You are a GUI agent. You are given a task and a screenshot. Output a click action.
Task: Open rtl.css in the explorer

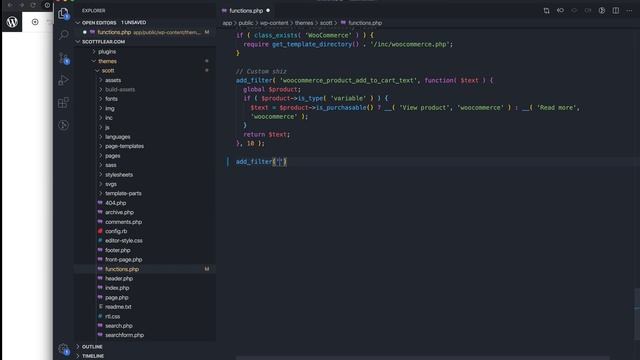[x=112, y=316]
